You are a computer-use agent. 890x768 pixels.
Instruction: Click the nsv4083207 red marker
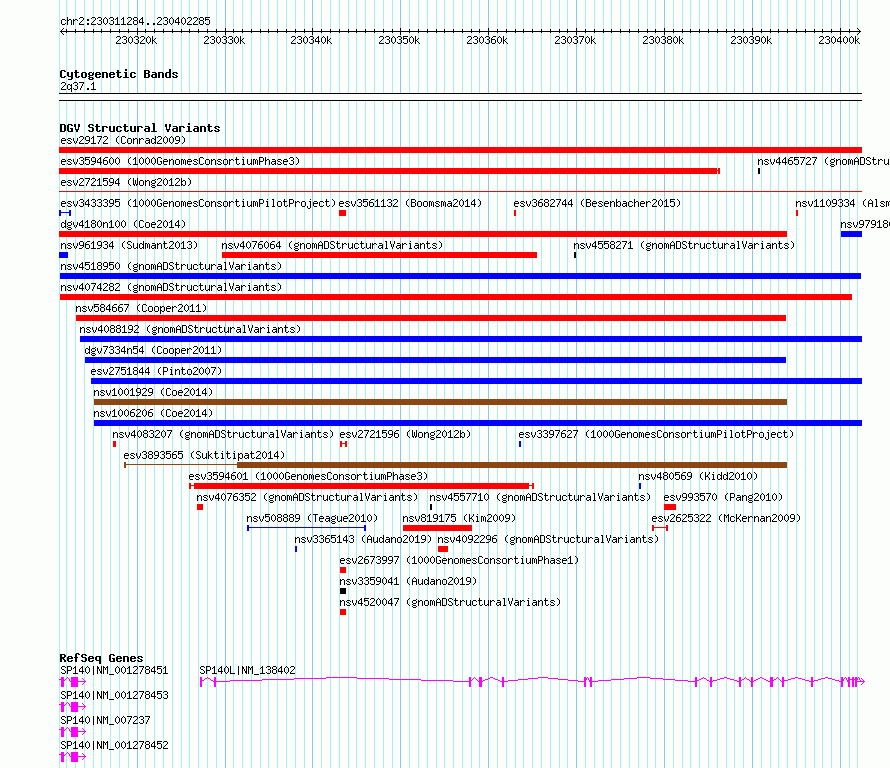[x=115, y=444]
